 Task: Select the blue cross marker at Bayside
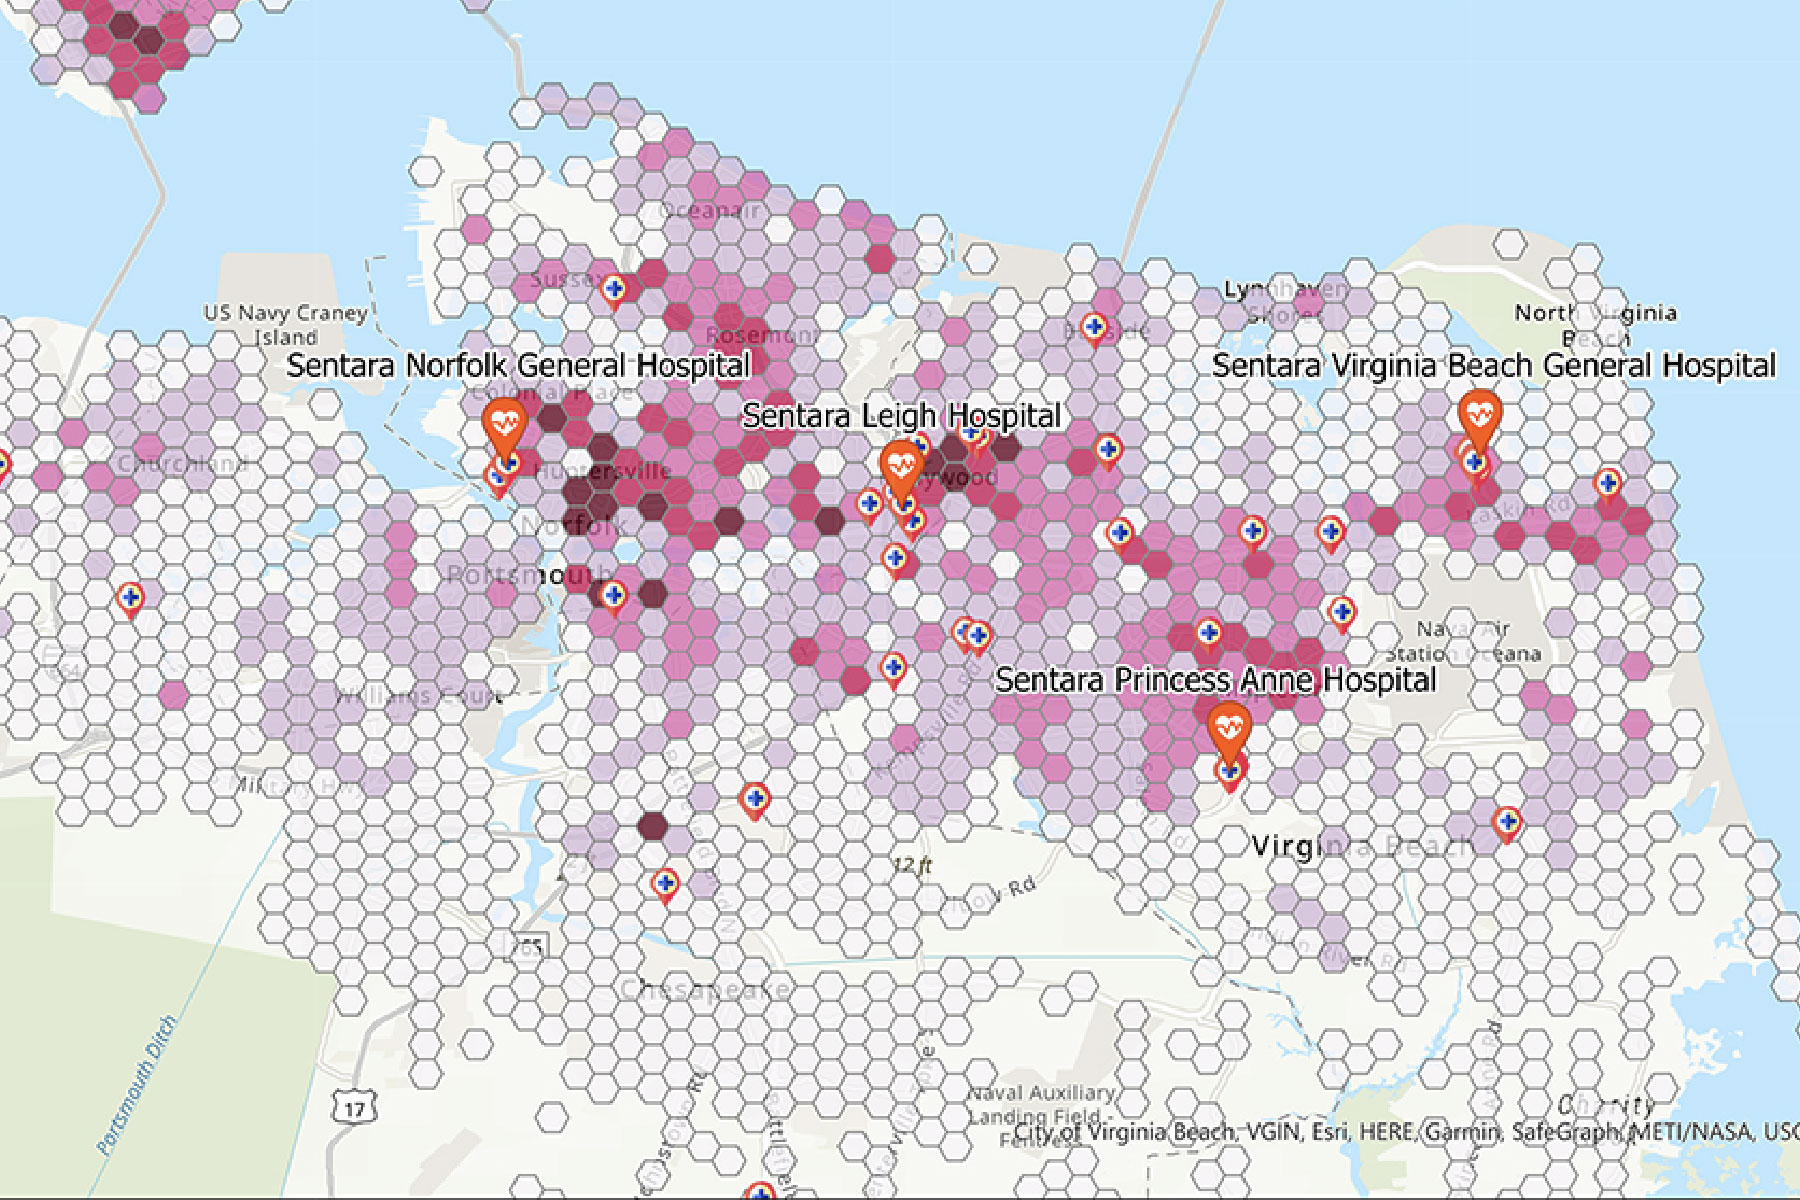point(1094,329)
